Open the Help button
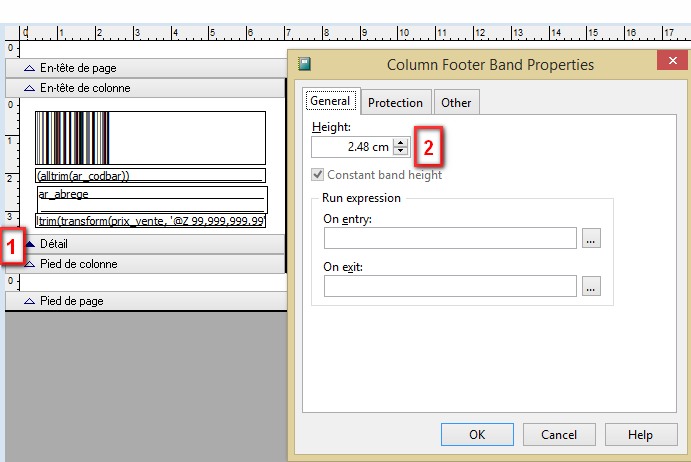 pyautogui.click(x=641, y=435)
